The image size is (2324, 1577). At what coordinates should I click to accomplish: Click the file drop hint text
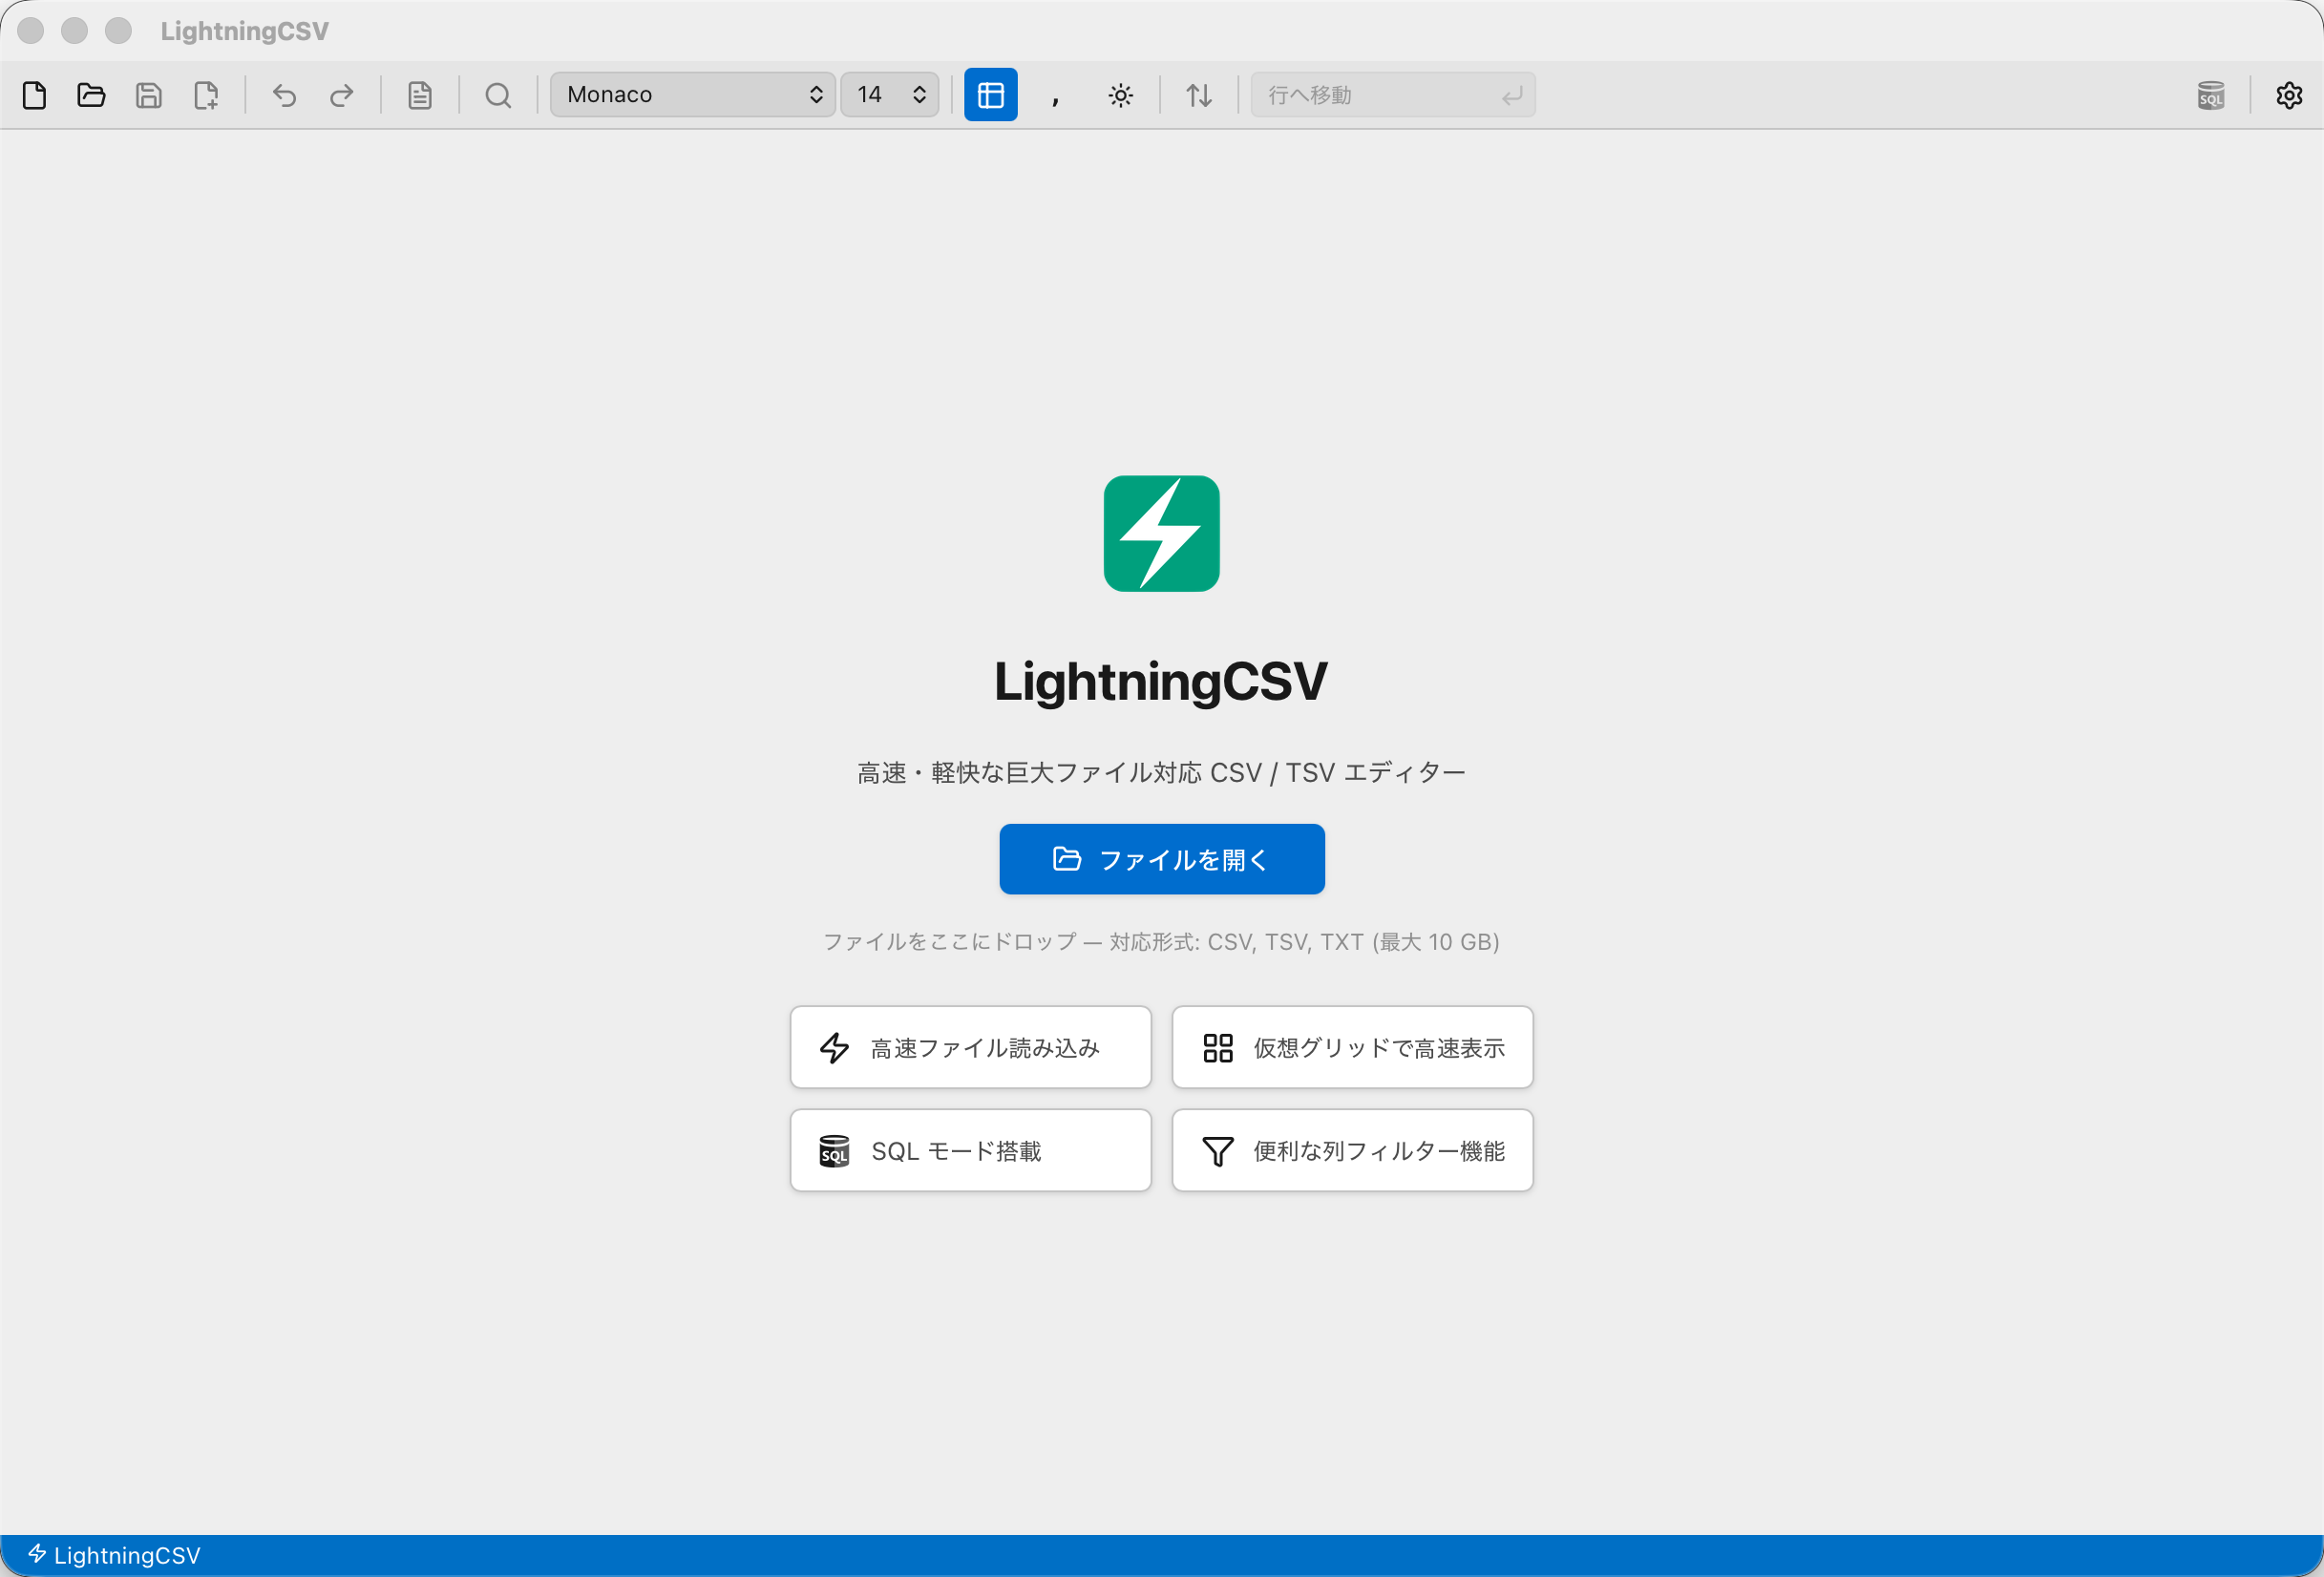[x=1161, y=942]
